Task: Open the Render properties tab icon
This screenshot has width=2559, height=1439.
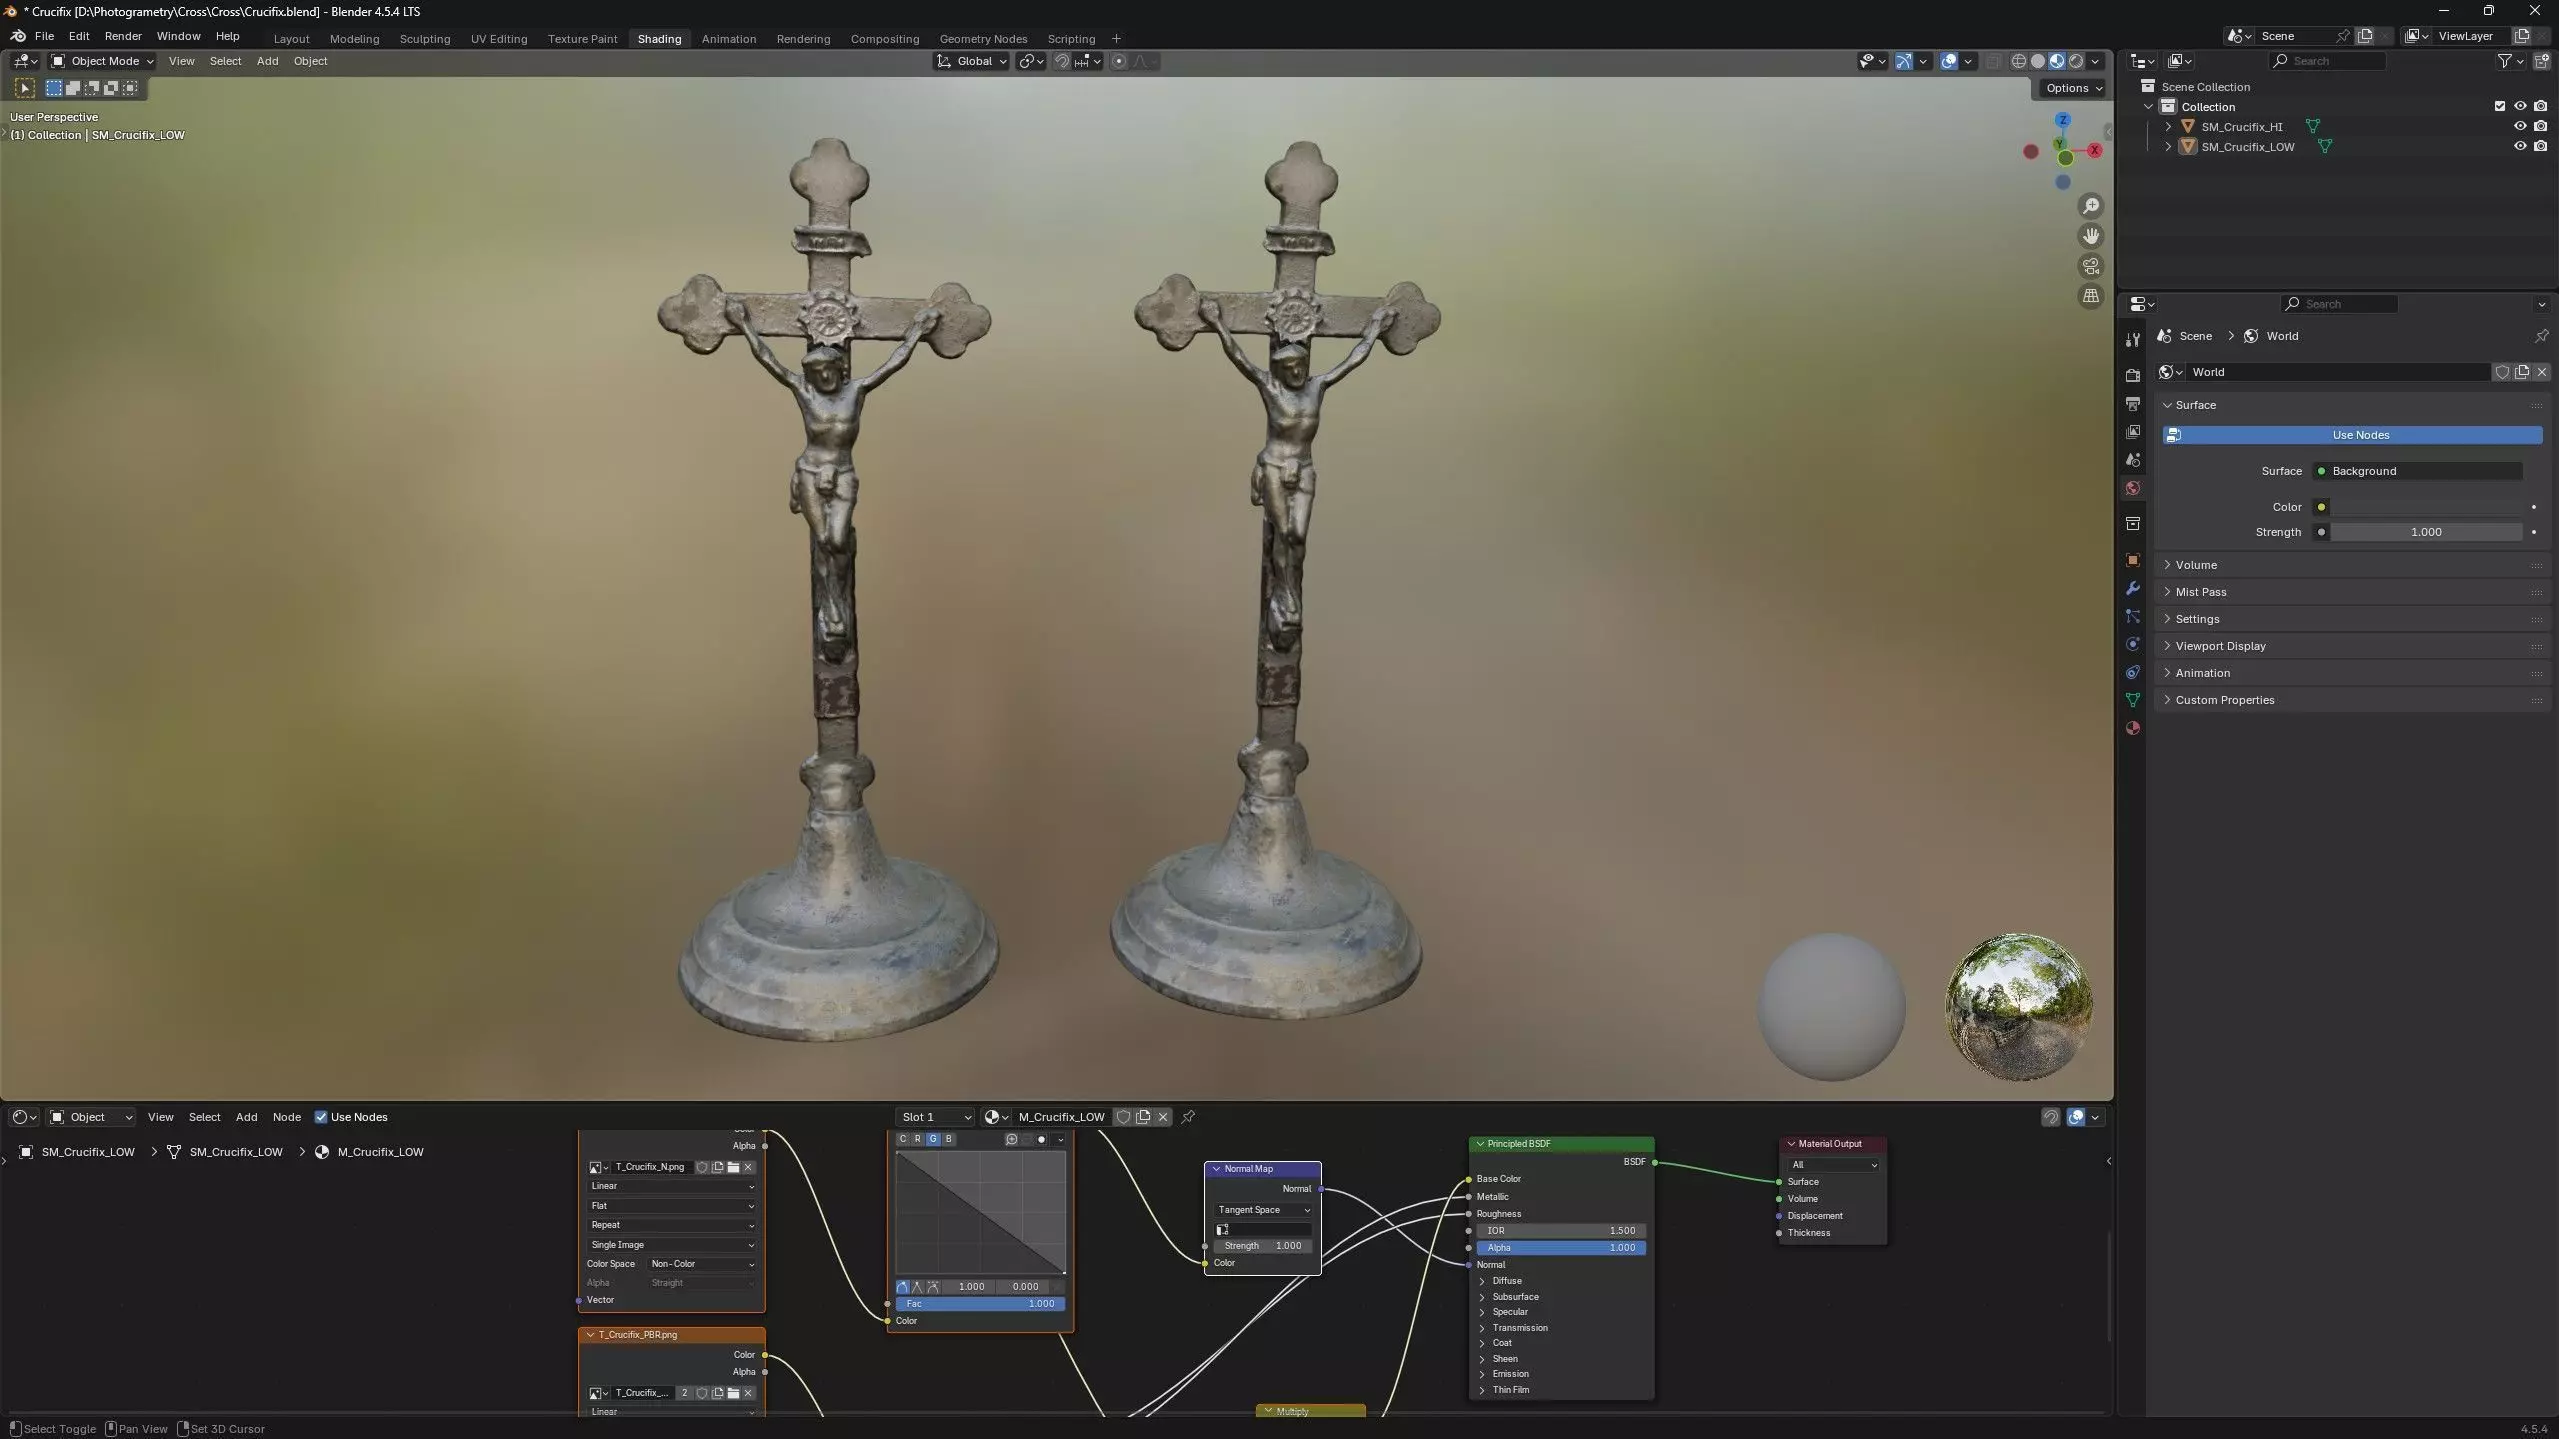Action: [x=2133, y=375]
